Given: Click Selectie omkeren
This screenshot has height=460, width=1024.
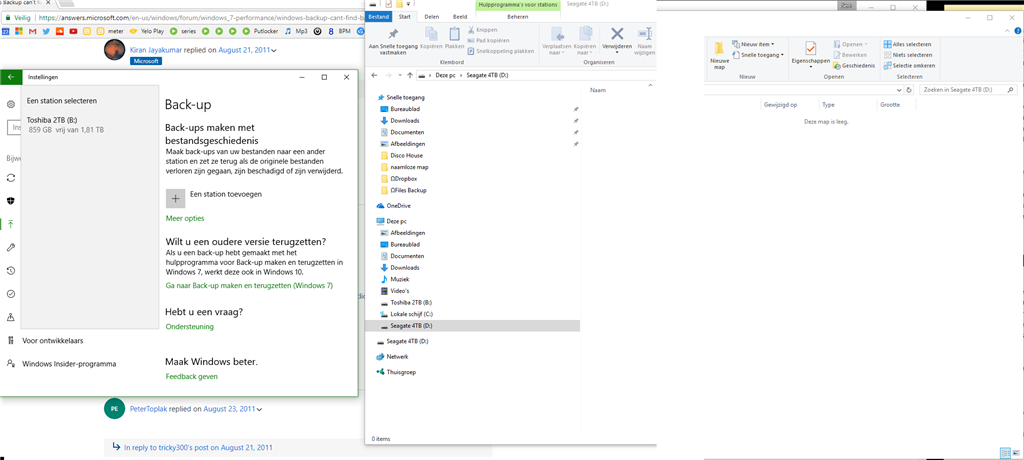Looking at the screenshot, I should [x=909, y=65].
